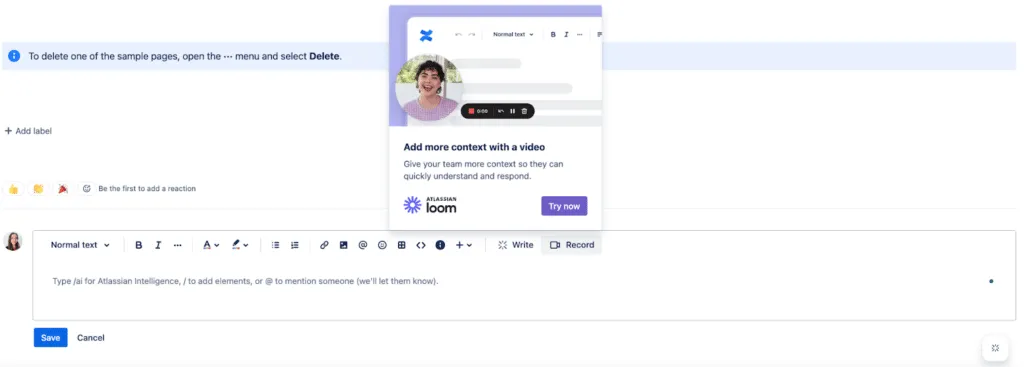Open add reaction emoji picker
The image size is (1024, 367).
87,189
